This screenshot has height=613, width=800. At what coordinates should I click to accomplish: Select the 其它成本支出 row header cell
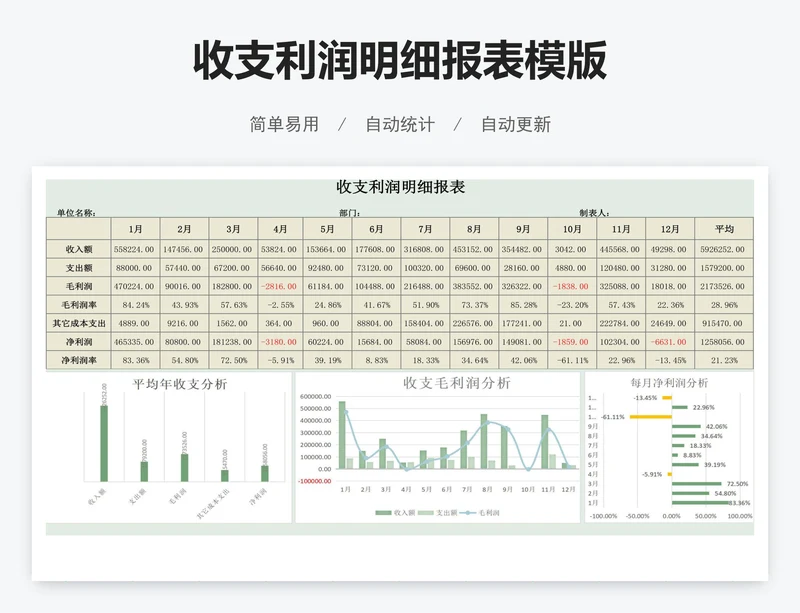(79, 323)
